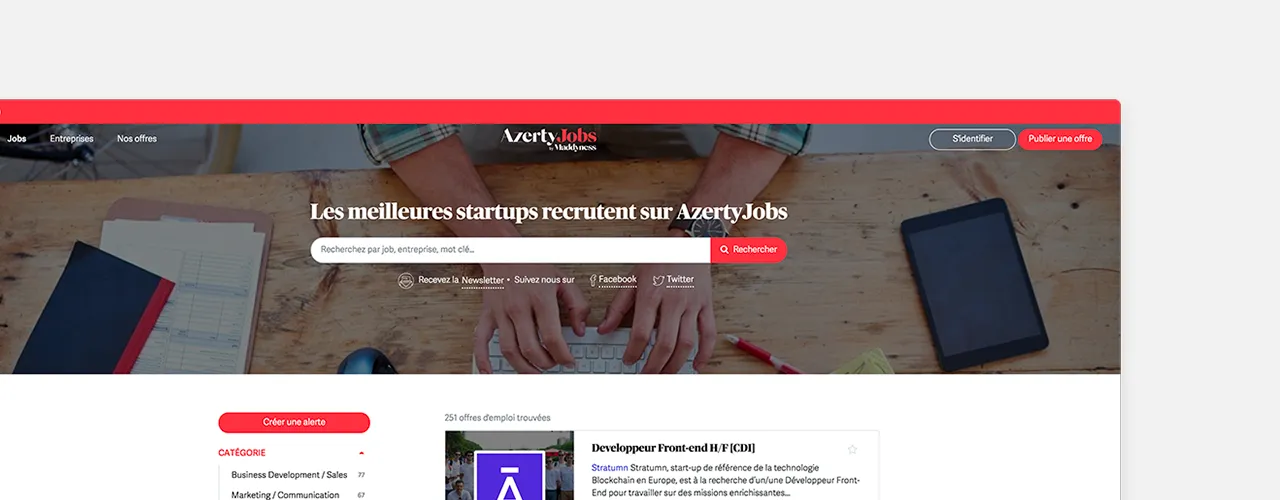The image size is (1280, 500).
Task: Open the Entreprises menu item
Action: tap(72, 139)
